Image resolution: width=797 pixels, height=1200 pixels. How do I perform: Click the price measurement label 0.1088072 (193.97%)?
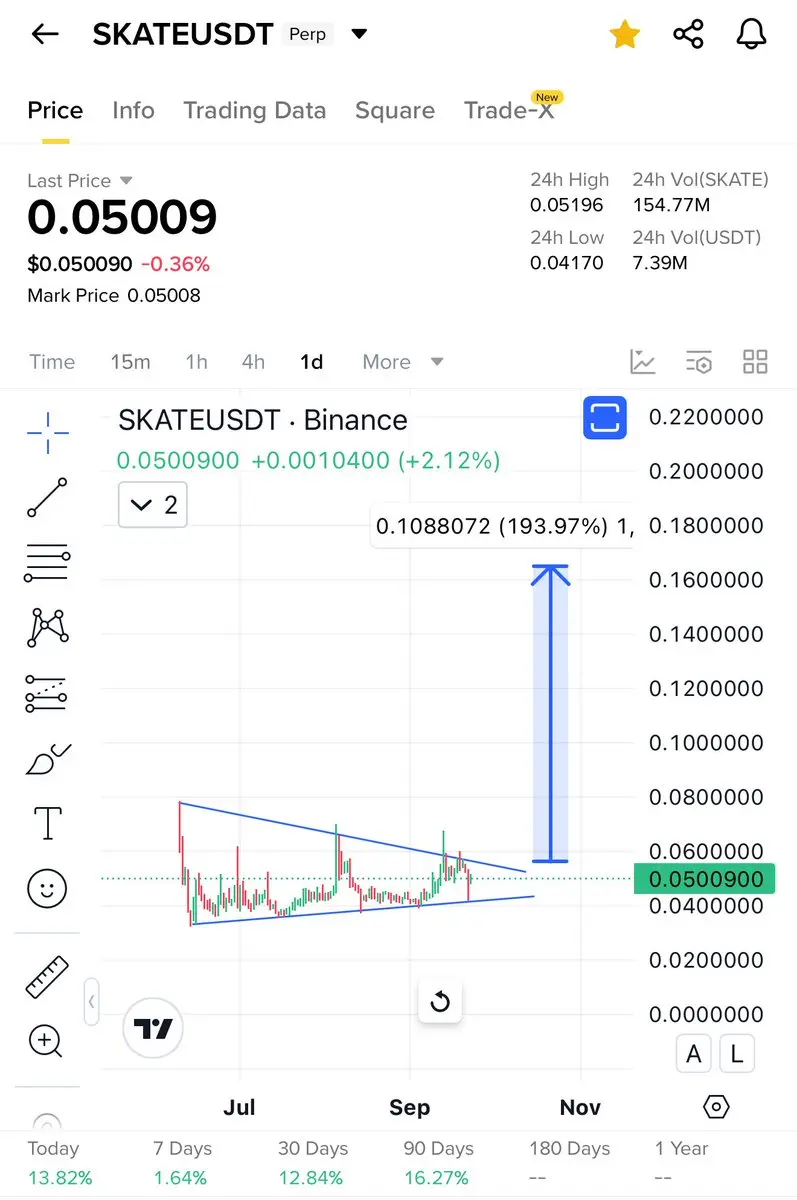click(503, 526)
